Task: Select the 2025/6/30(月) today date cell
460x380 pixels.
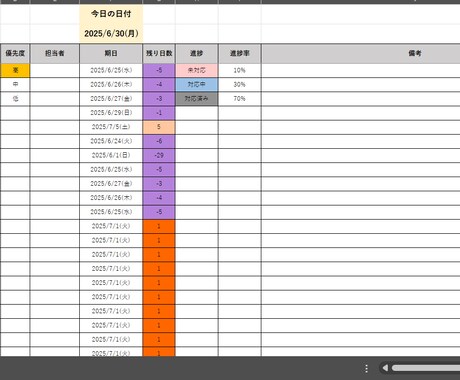Action: tap(111, 33)
